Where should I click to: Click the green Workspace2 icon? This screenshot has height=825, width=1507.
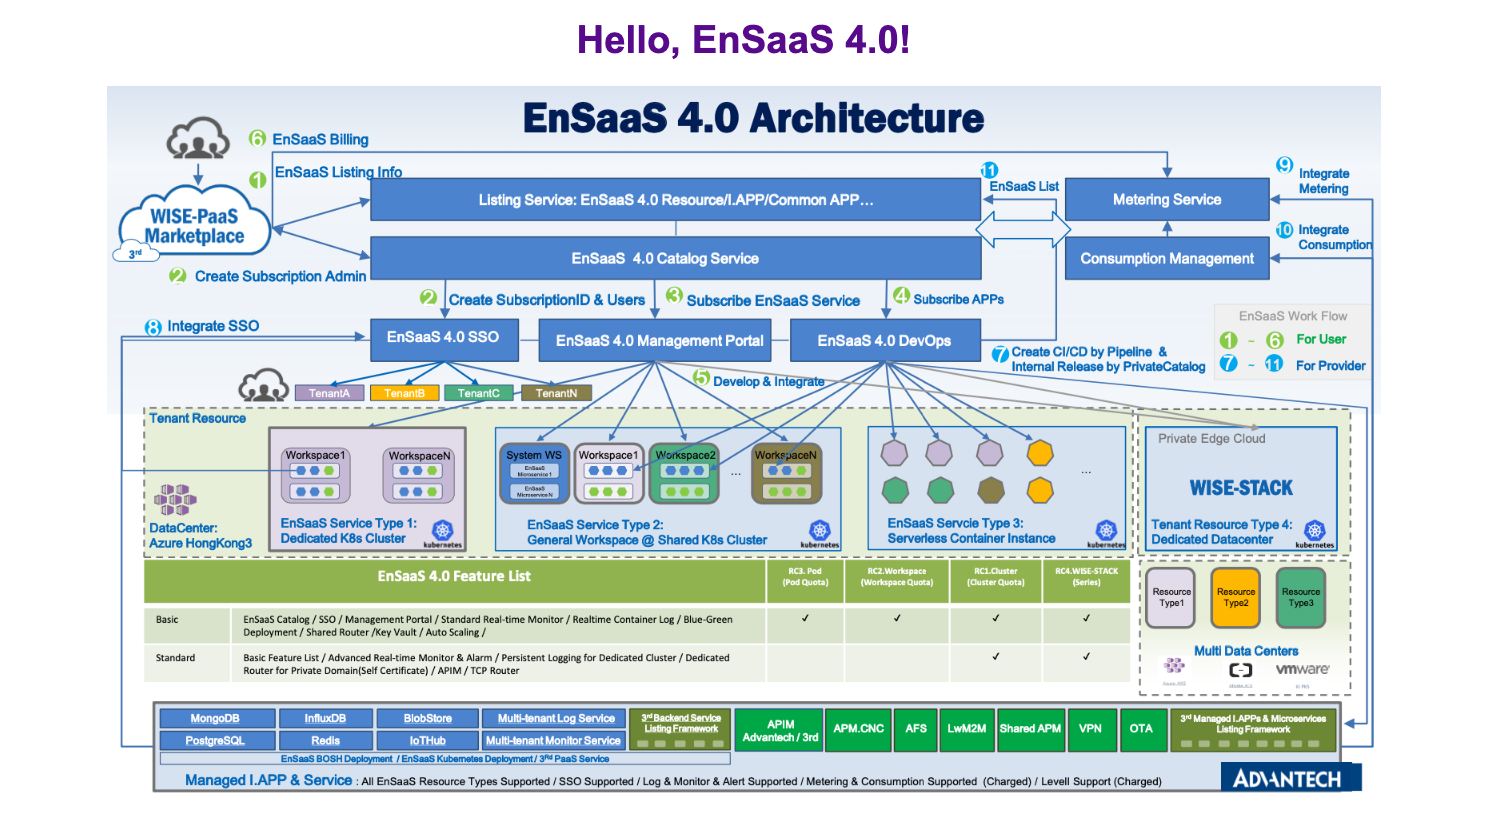[x=685, y=473]
